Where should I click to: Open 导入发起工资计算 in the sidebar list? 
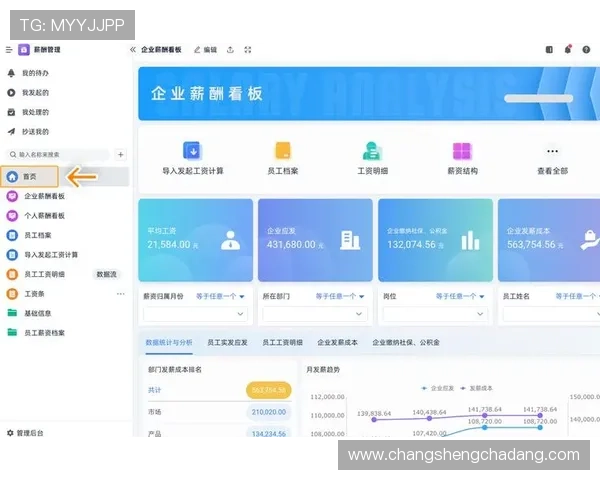pos(51,255)
